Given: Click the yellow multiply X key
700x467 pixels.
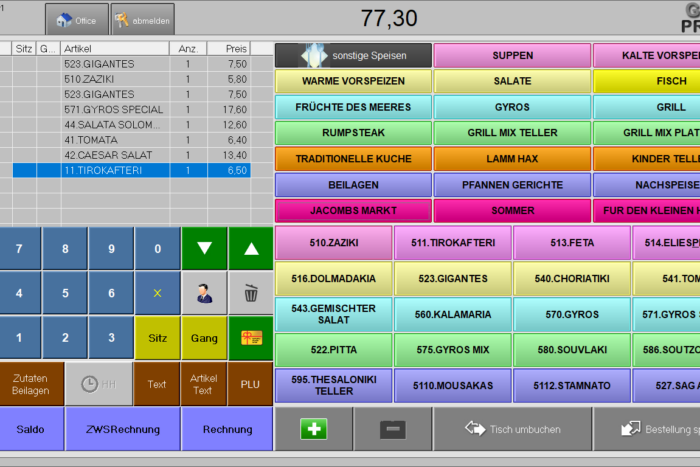Looking at the screenshot, I should coord(157,293).
